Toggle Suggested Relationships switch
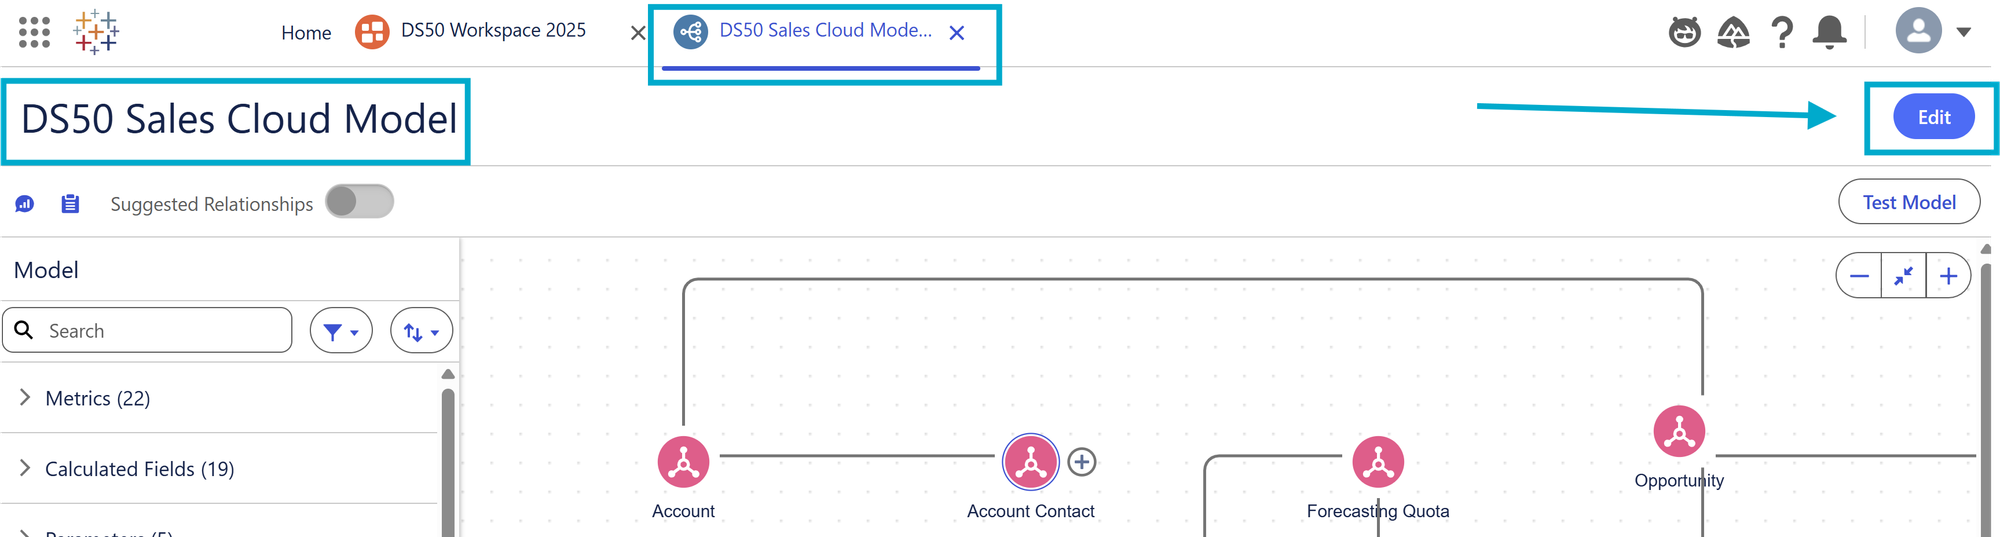Viewport: 2000px width, 537px height. [x=360, y=202]
